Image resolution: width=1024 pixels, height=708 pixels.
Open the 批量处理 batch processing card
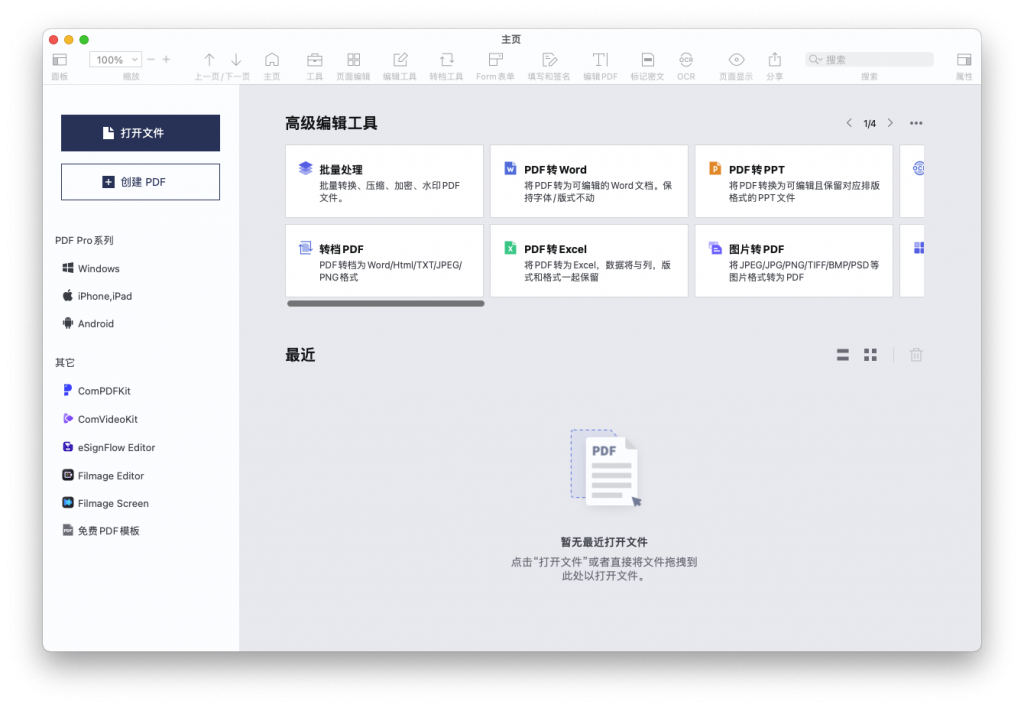tap(384, 181)
